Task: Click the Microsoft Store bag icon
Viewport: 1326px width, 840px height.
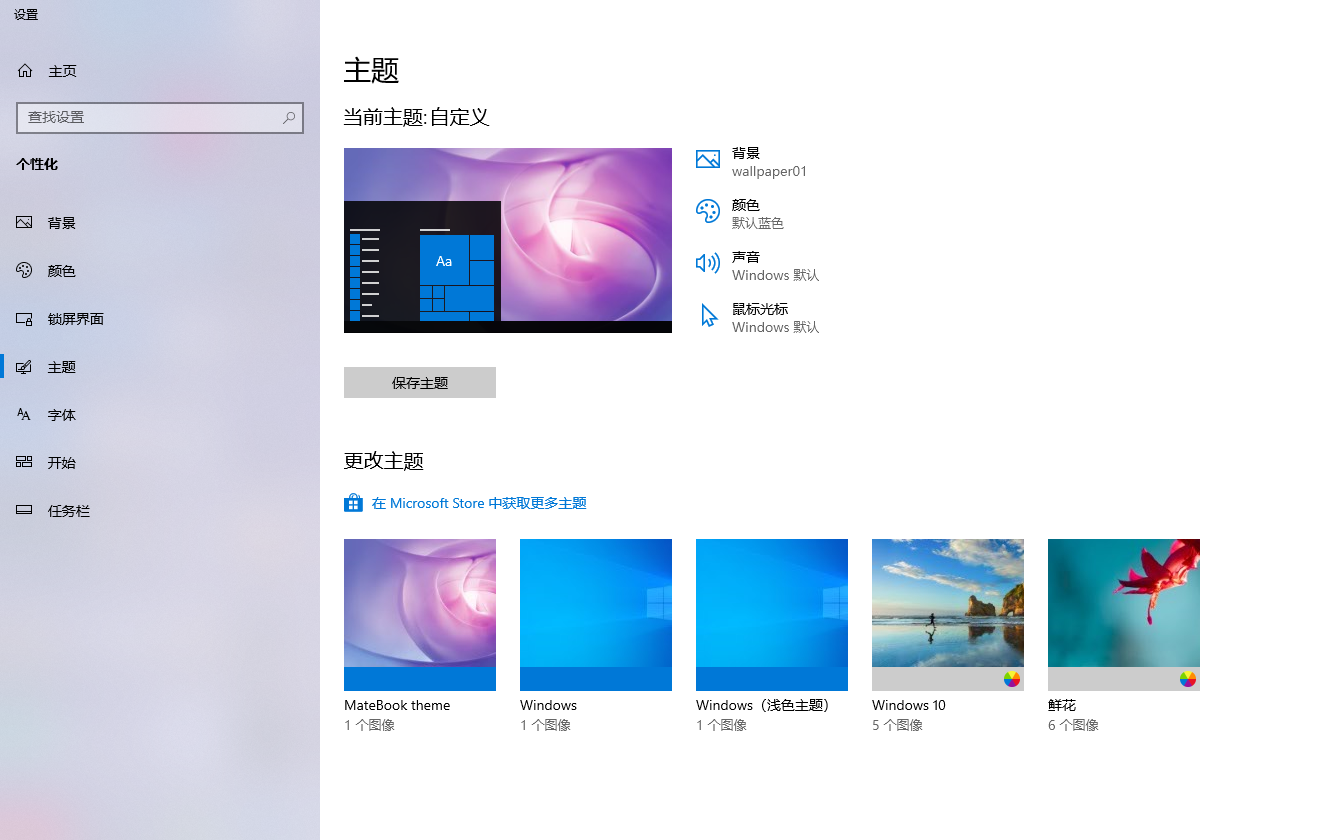Action: point(353,503)
